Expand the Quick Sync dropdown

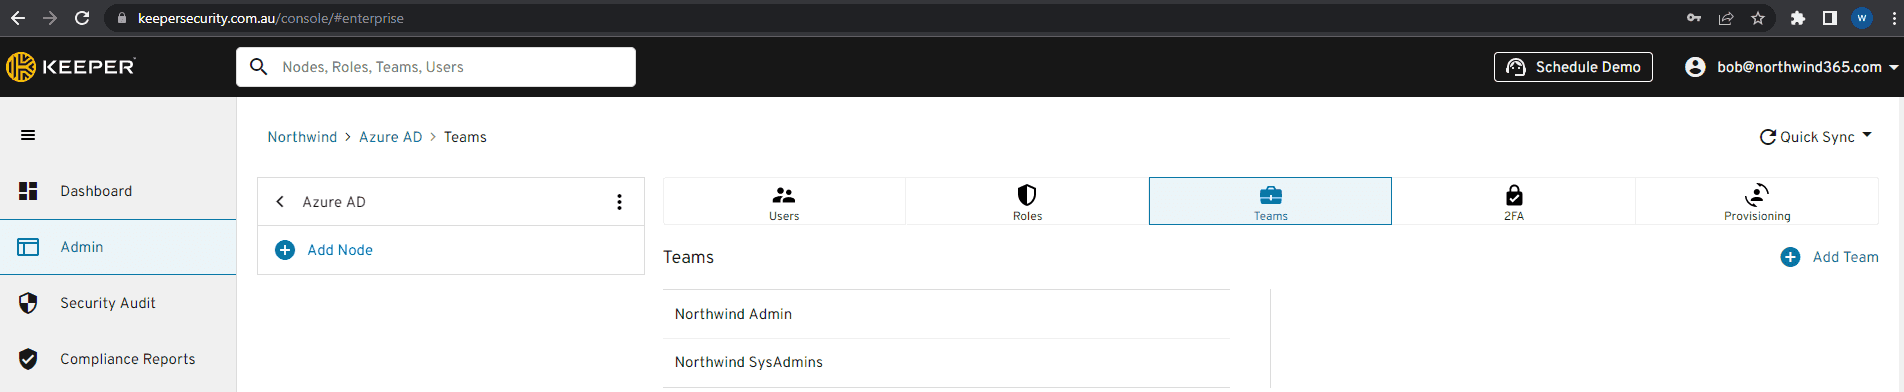(1815, 137)
